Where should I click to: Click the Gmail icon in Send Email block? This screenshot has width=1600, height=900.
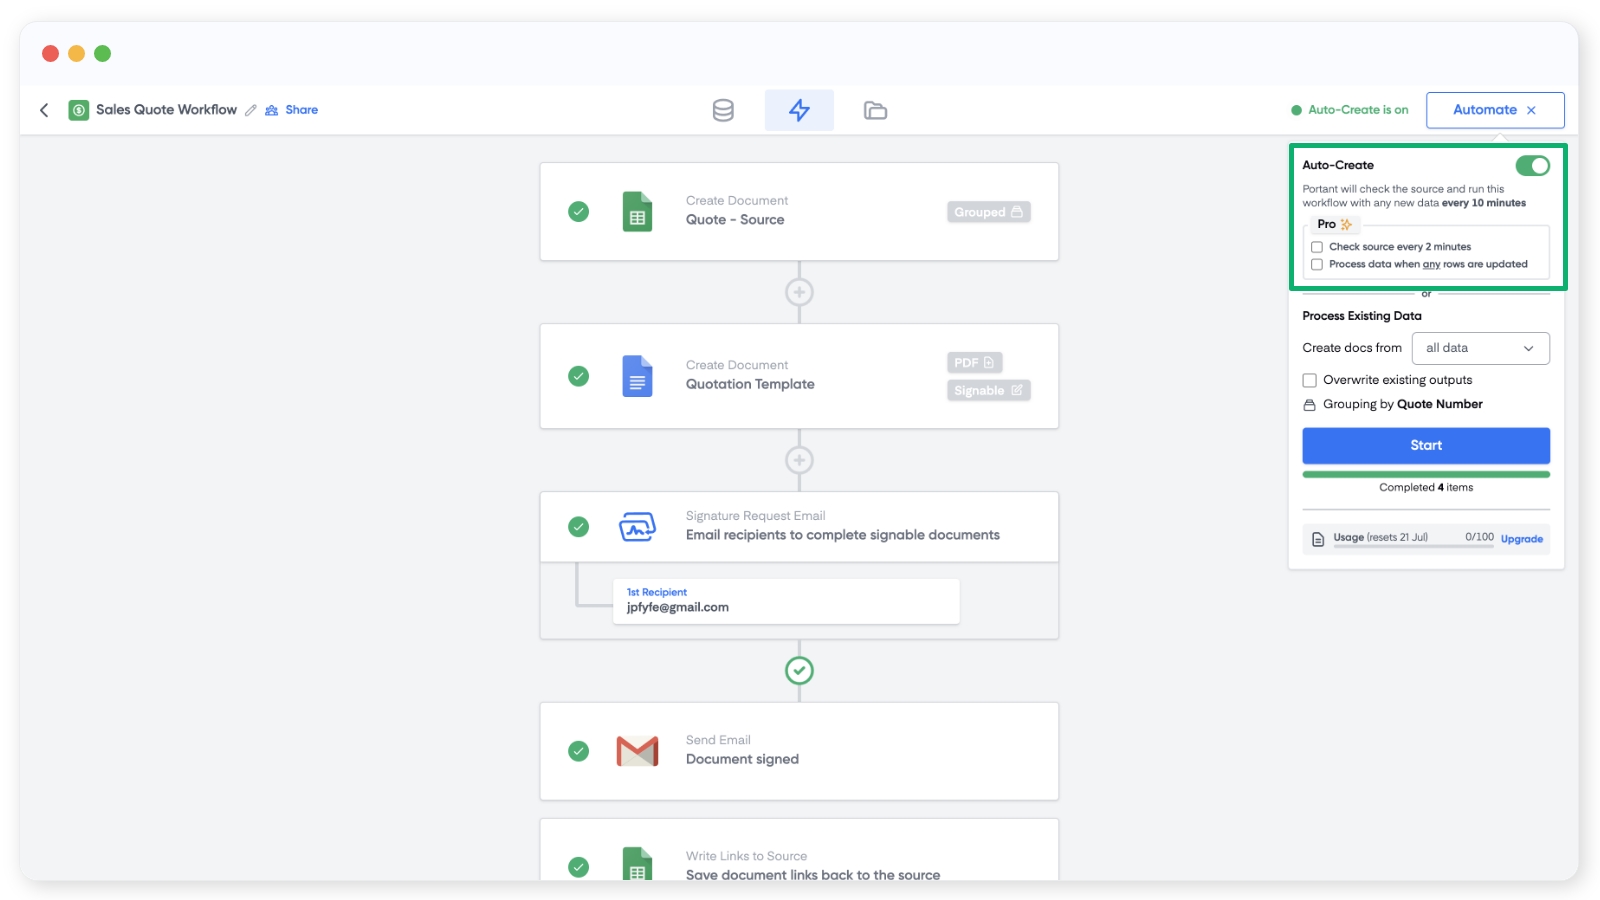coord(637,751)
